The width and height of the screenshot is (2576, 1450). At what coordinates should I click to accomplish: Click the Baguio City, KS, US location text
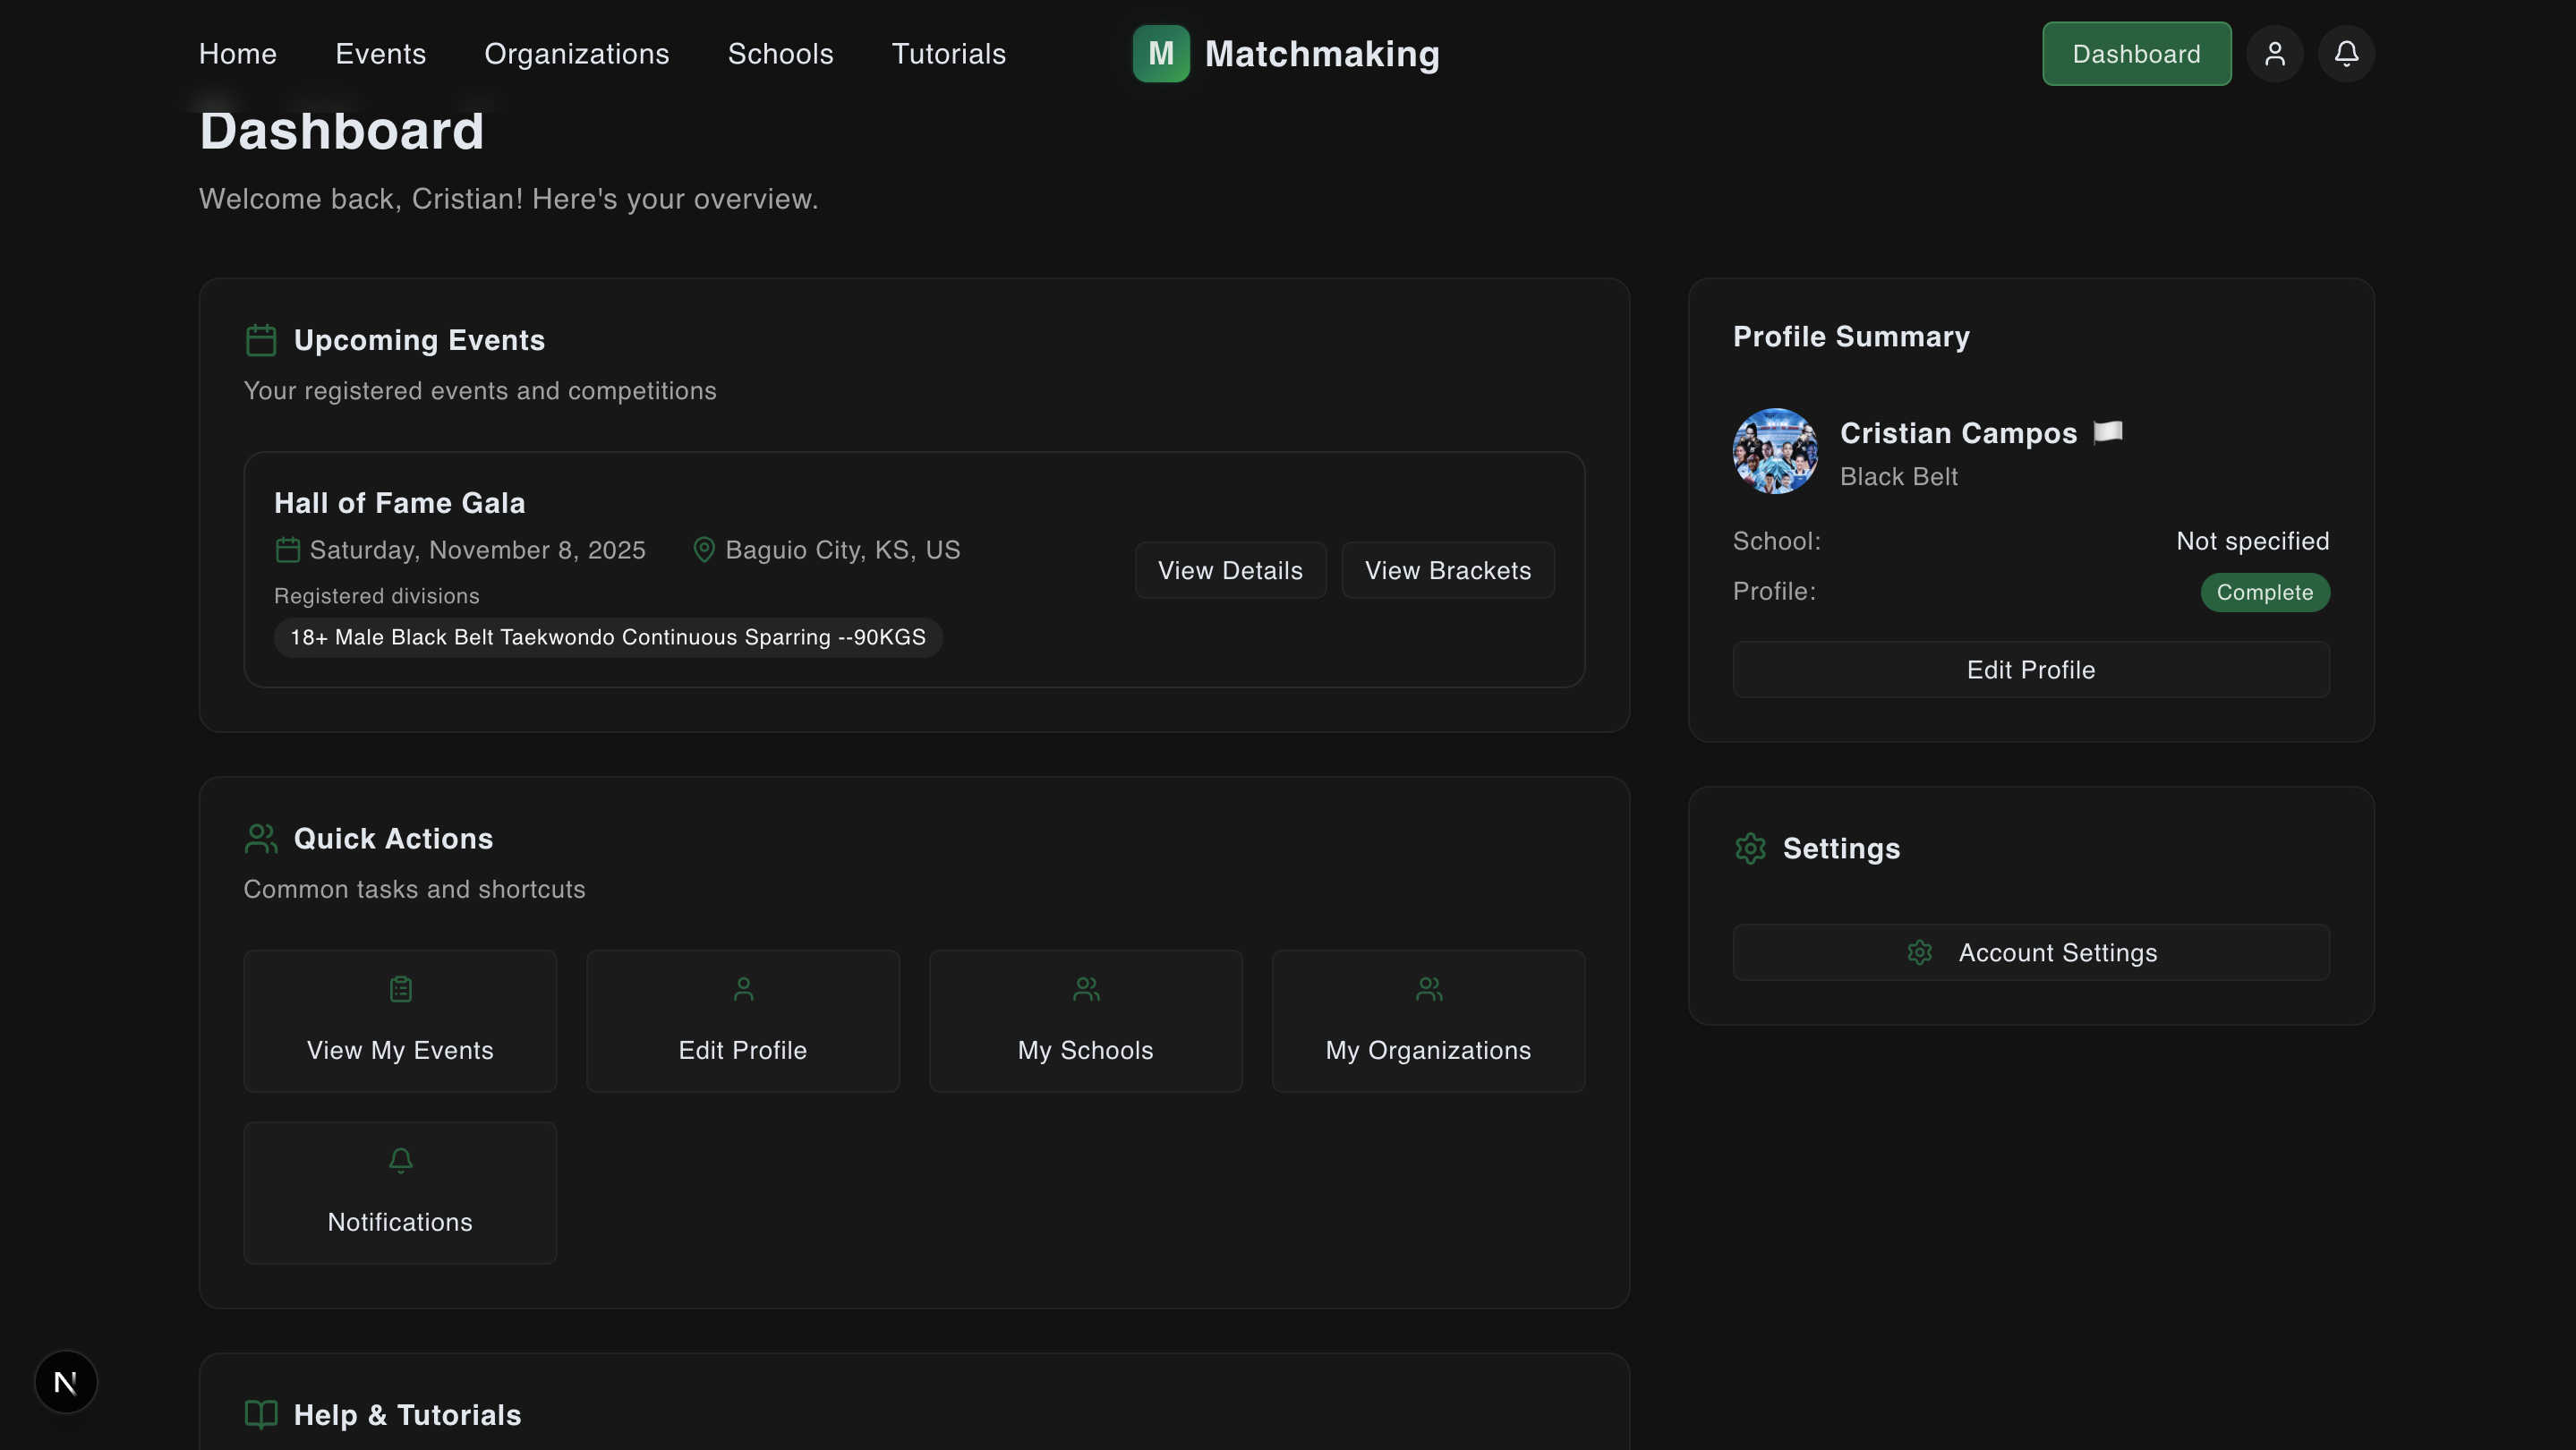[x=842, y=550]
